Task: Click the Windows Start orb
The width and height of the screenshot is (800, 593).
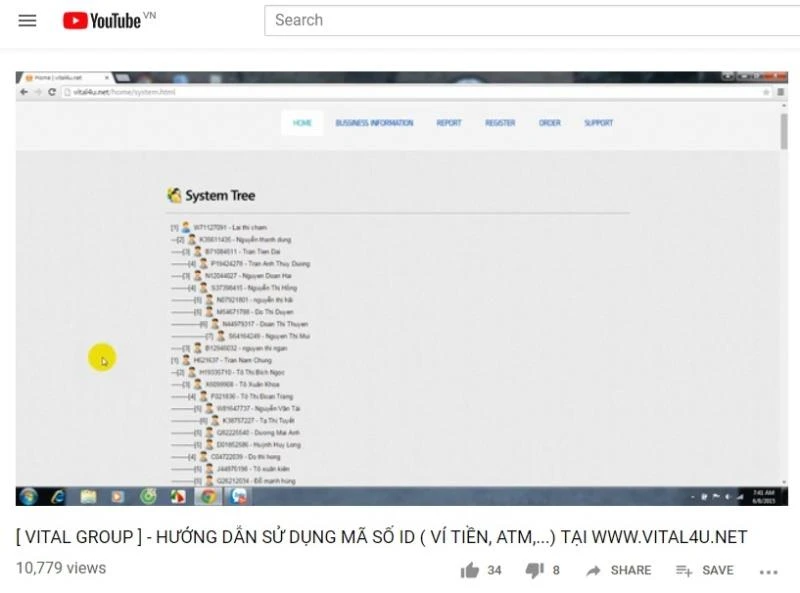Action: point(29,496)
